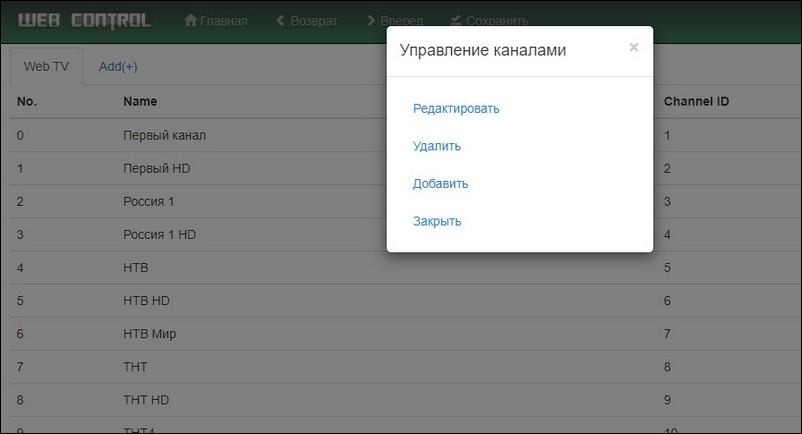Open the Add(+) tab
Screen dimensions: 802x434
click(x=118, y=66)
